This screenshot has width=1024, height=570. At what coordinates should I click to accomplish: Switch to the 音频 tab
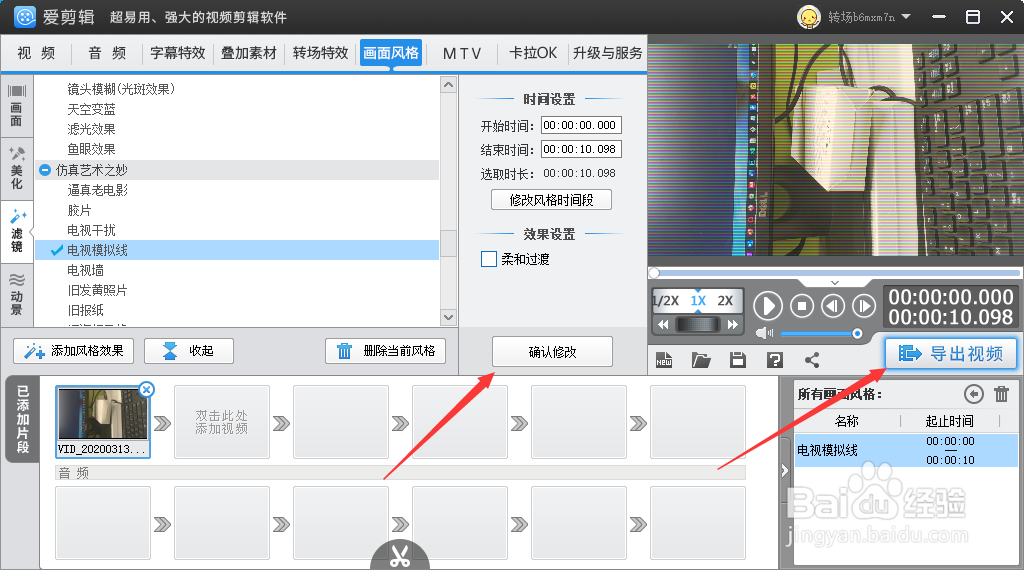107,53
